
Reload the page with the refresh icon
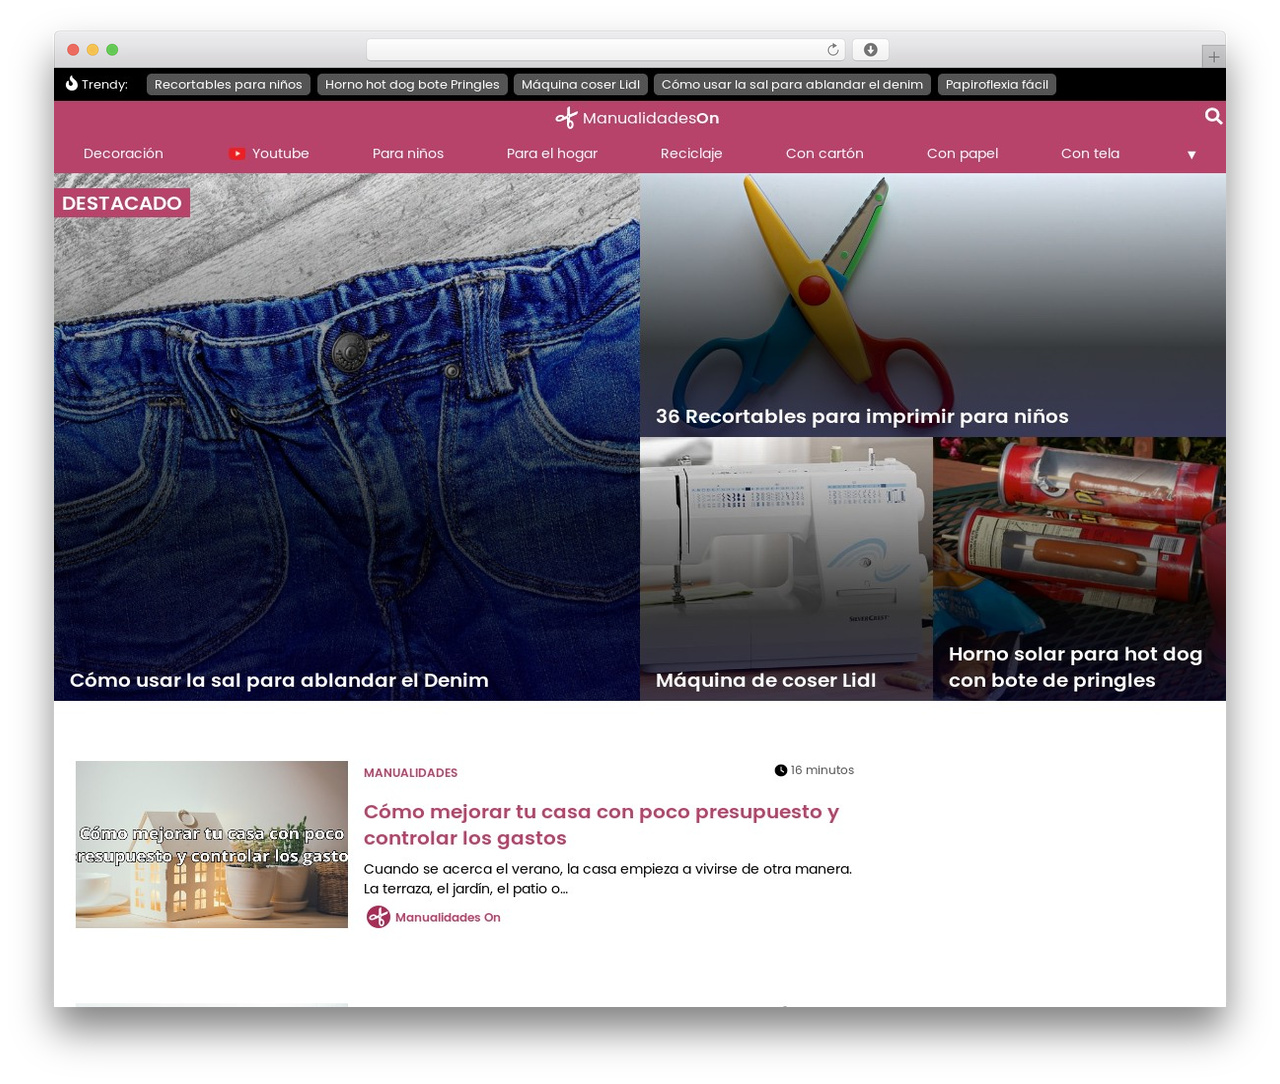pos(832,50)
